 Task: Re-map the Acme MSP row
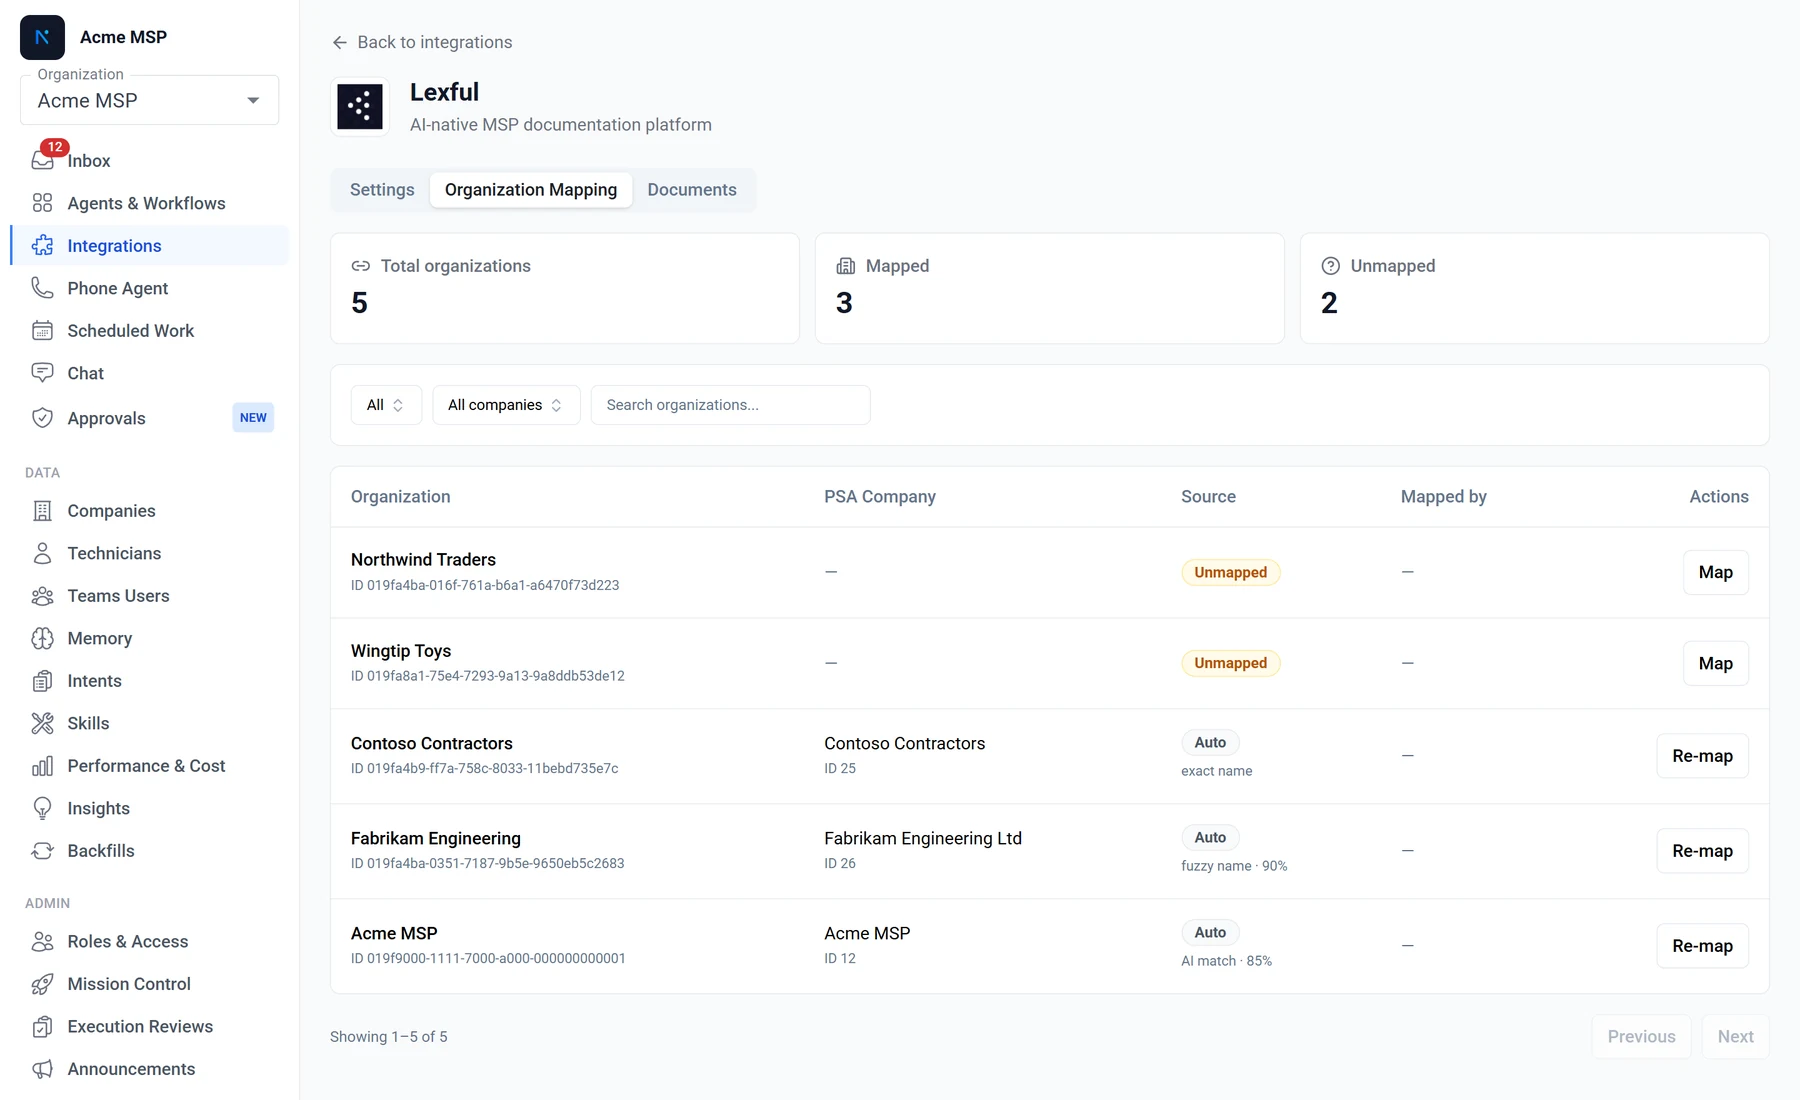point(1702,946)
